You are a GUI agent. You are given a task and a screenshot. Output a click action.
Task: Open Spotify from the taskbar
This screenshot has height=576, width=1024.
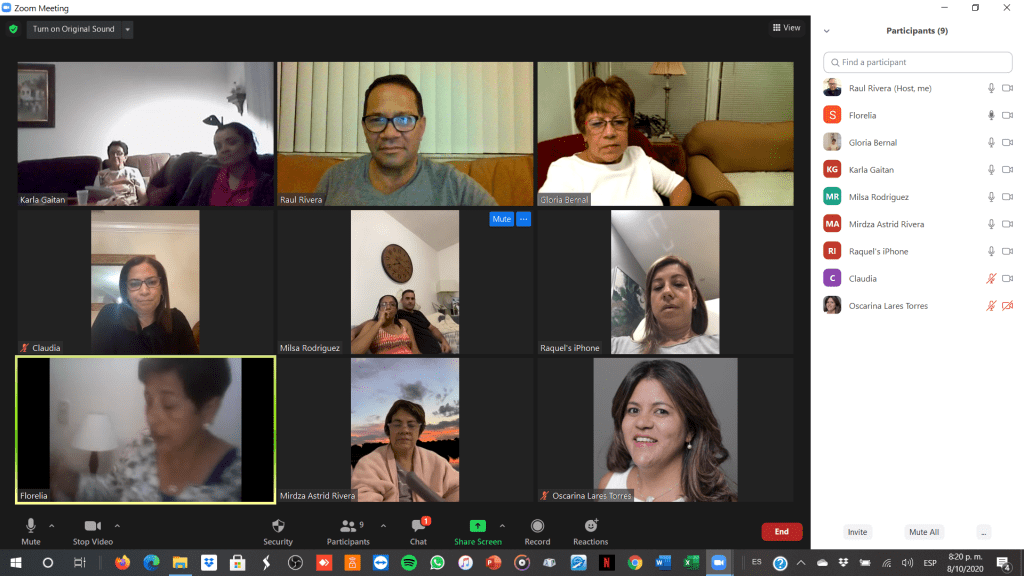pos(409,563)
